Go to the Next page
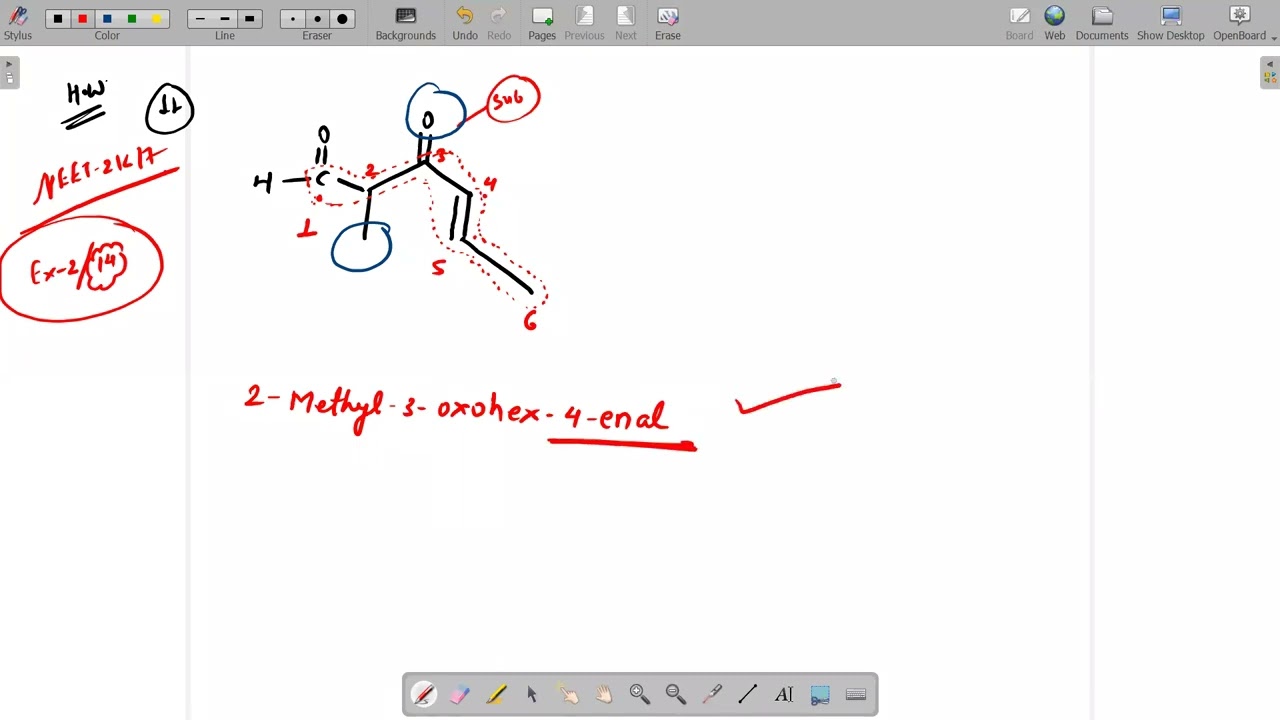Image resolution: width=1280 pixels, height=720 pixels. pos(626,23)
